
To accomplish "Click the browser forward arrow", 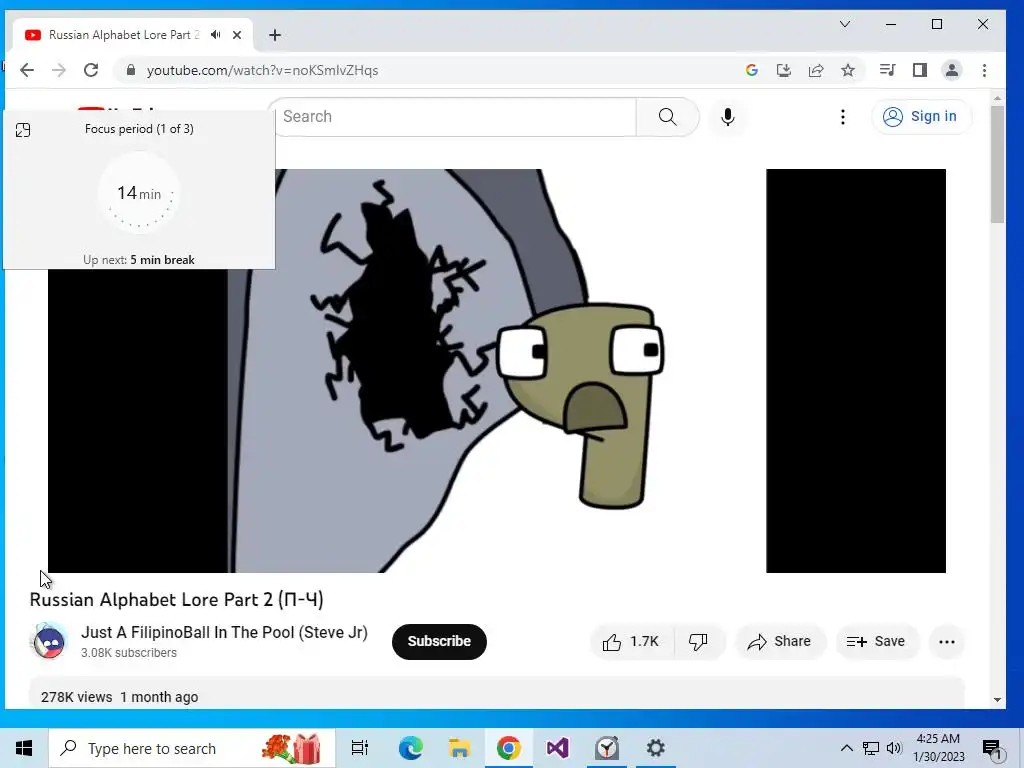I will click(x=59, y=71).
